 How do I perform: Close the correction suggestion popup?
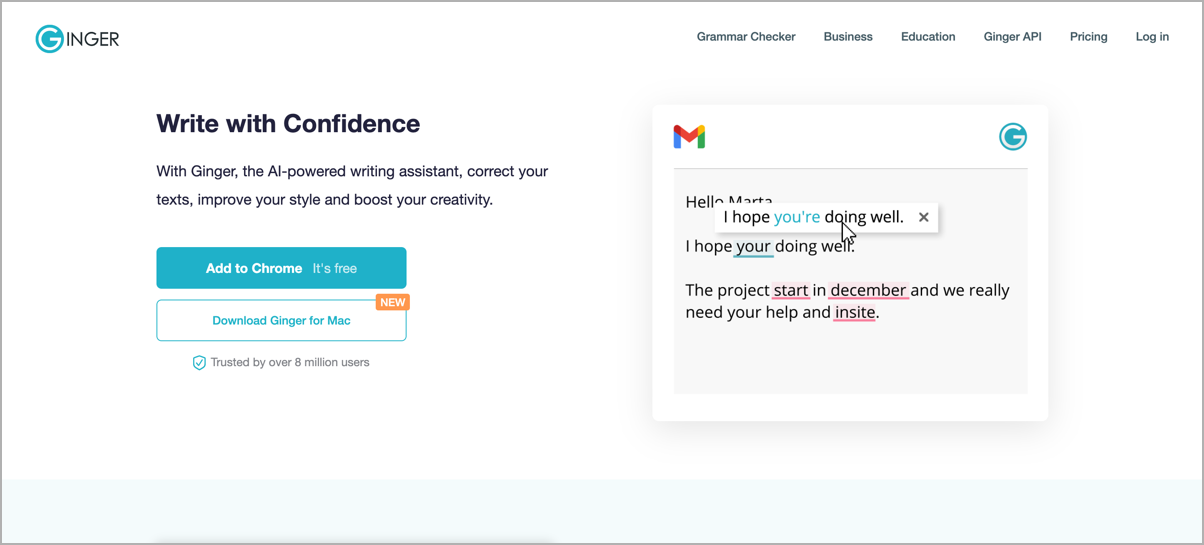[924, 217]
